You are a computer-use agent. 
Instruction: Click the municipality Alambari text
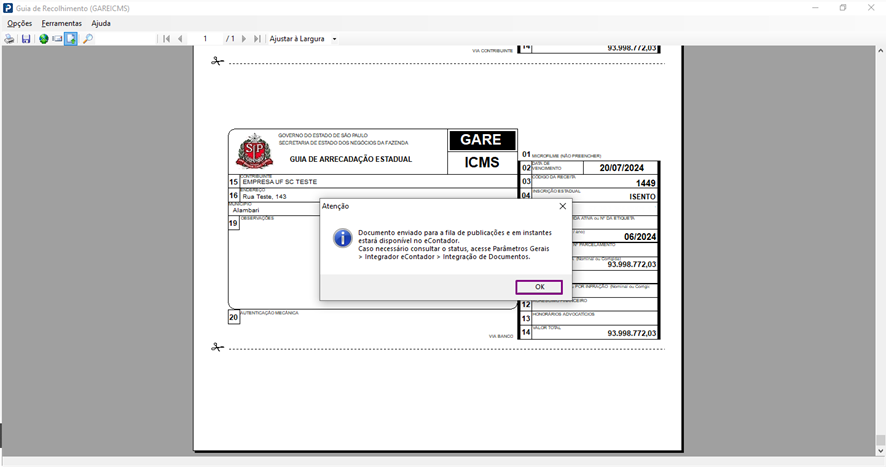pos(246,210)
